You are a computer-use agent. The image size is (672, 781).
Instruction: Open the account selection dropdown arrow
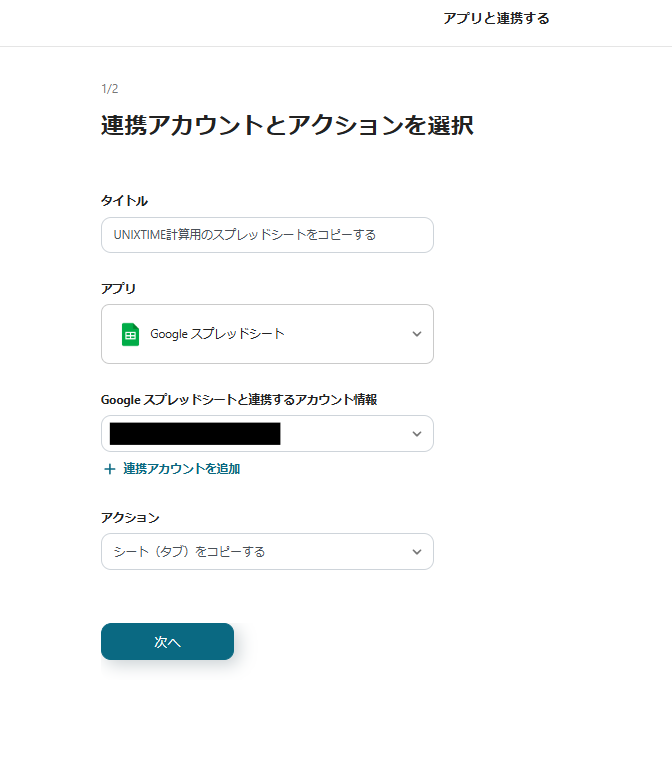[x=417, y=434]
